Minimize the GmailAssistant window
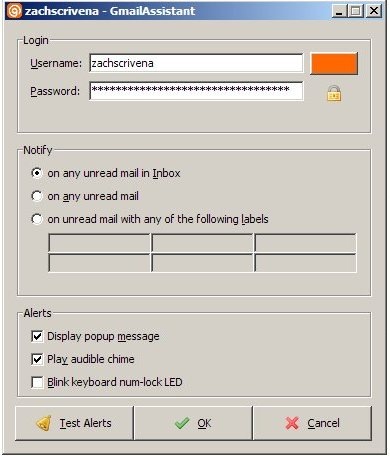The image size is (390, 456). pos(339,11)
